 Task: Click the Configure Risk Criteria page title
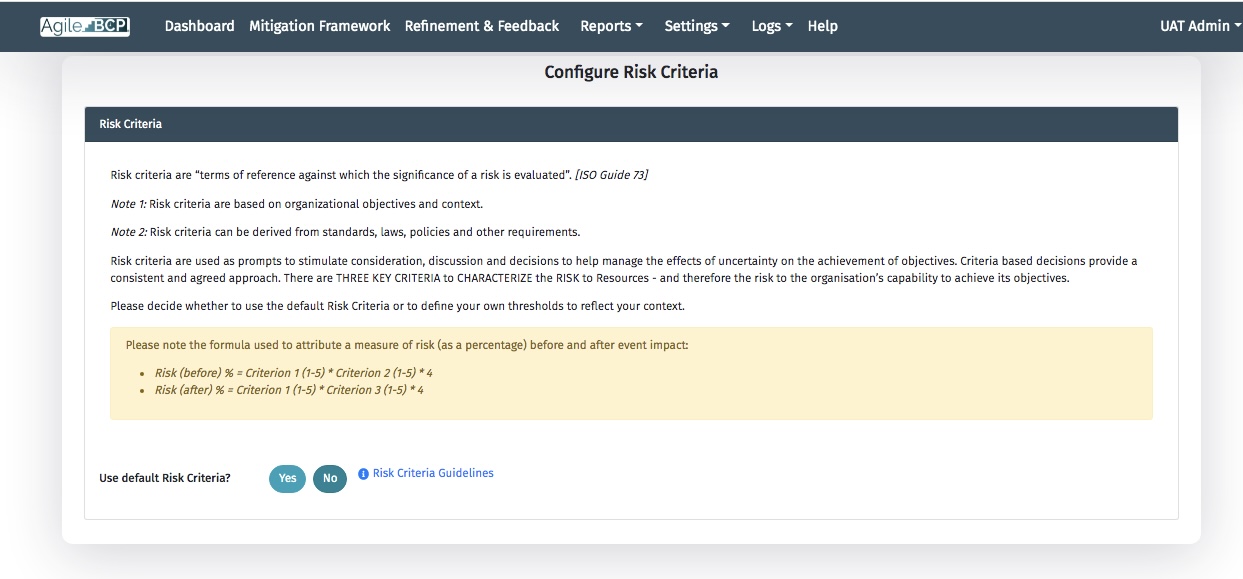(630, 72)
